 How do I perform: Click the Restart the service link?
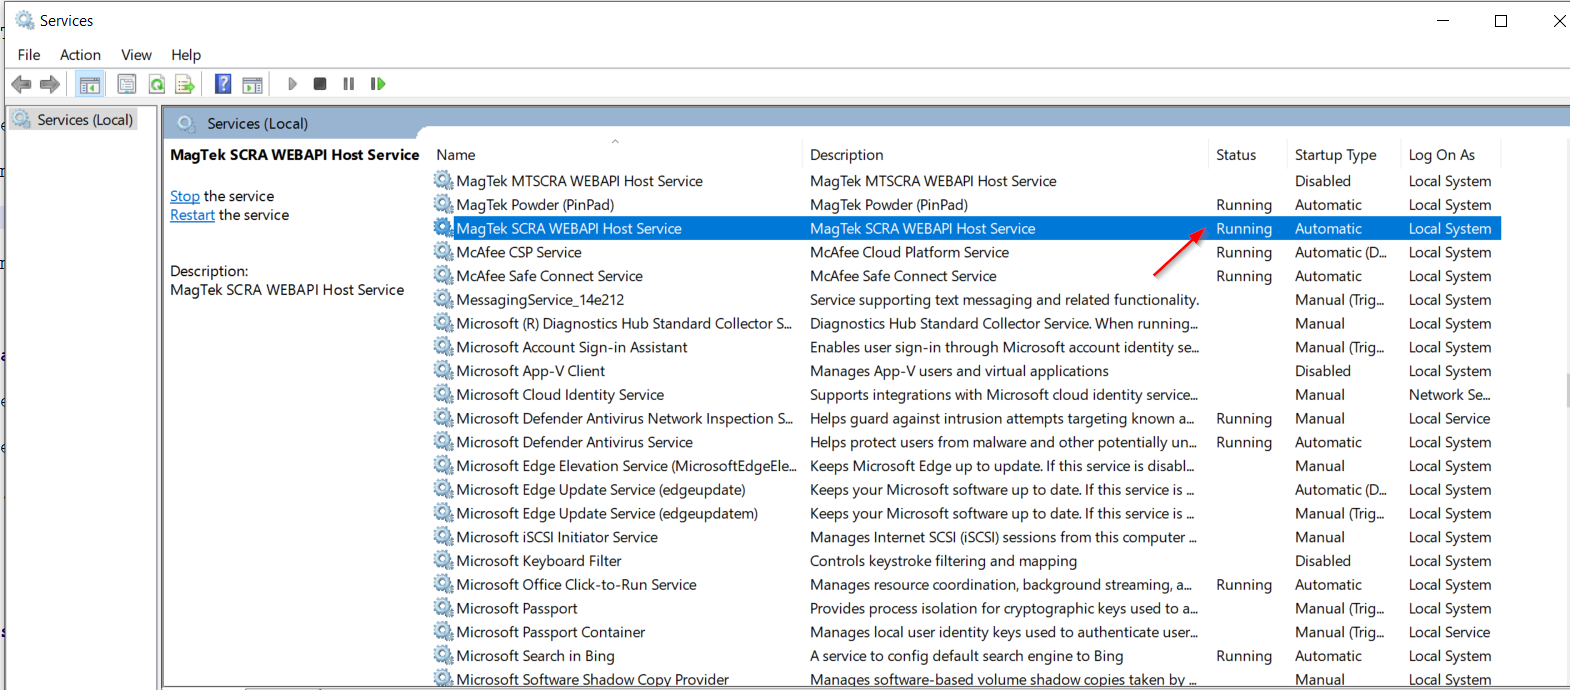(192, 215)
